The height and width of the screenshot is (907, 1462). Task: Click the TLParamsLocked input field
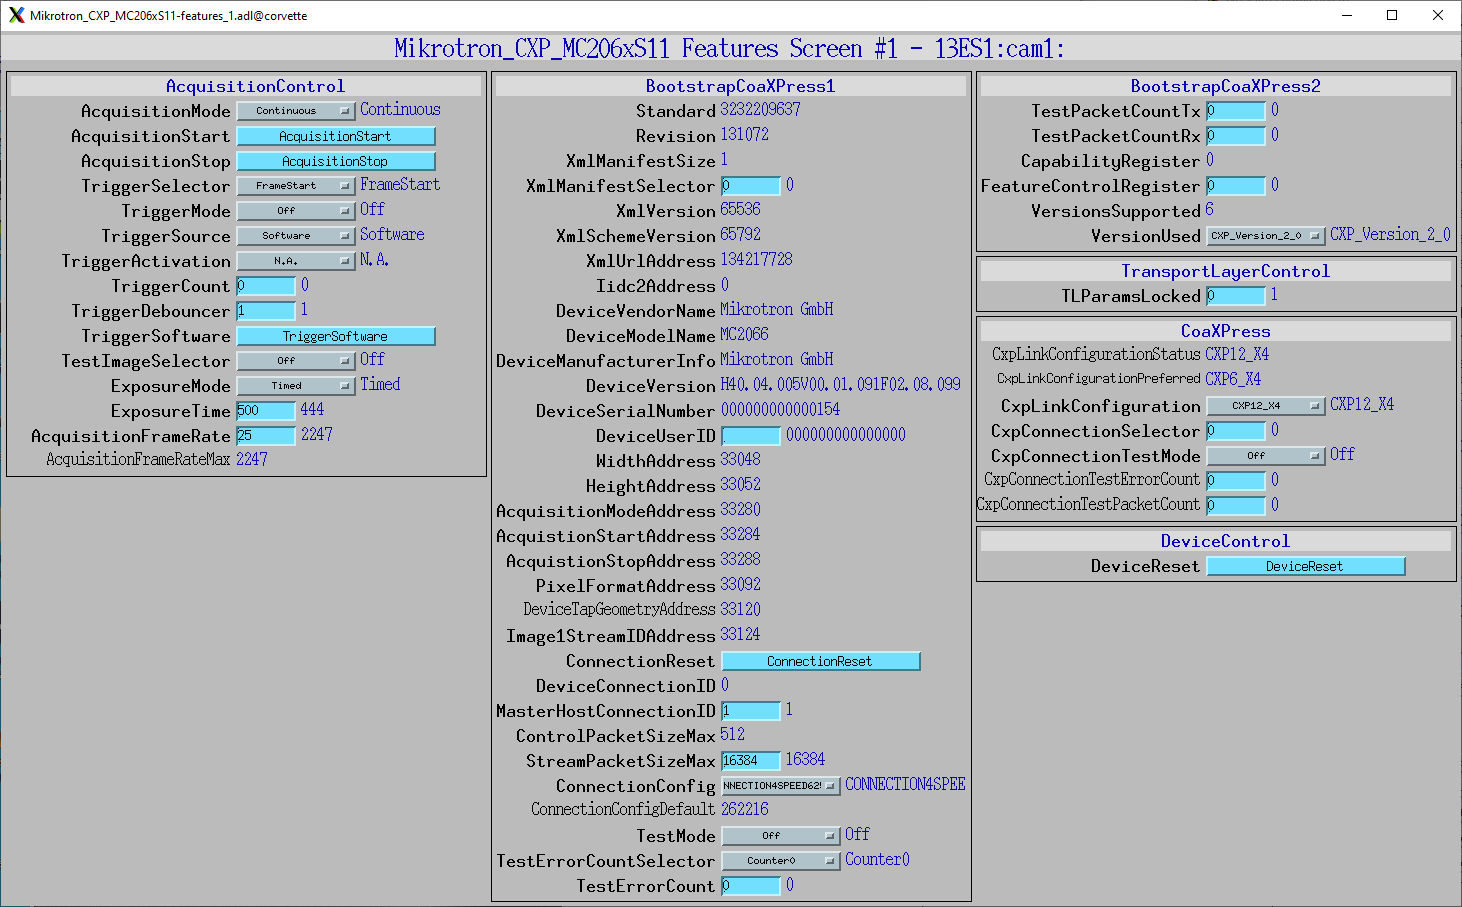point(1236,296)
